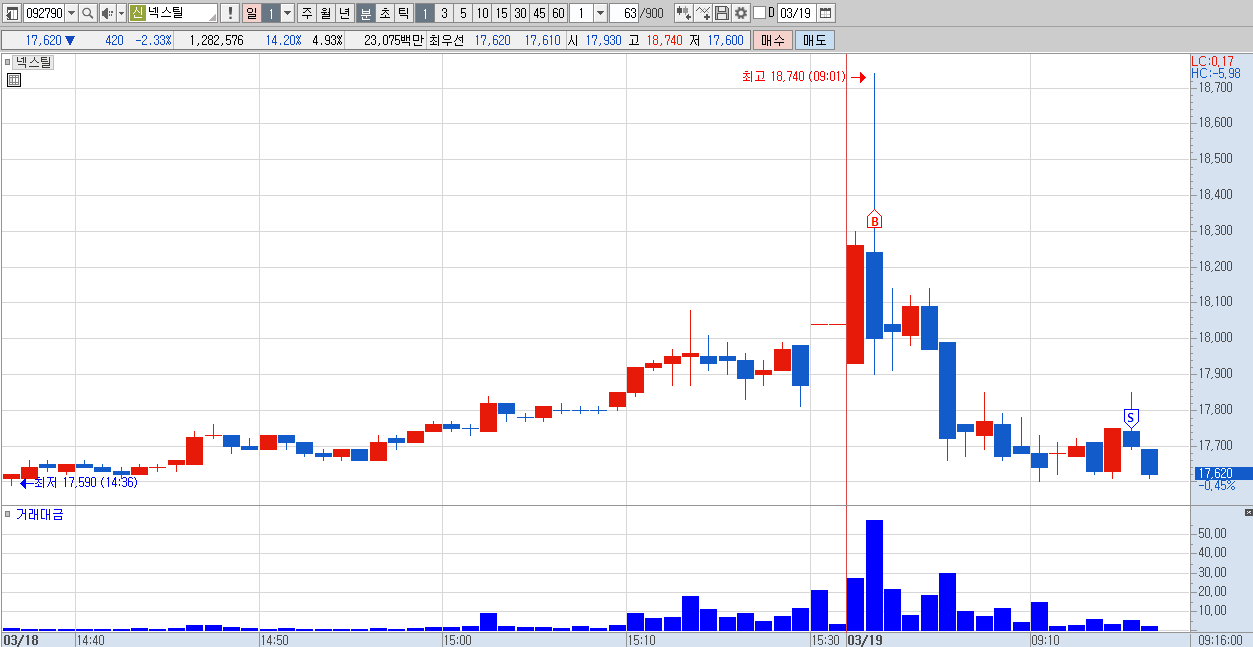
Task: Click the 03/18 date label on time axis
Action: coord(19,638)
